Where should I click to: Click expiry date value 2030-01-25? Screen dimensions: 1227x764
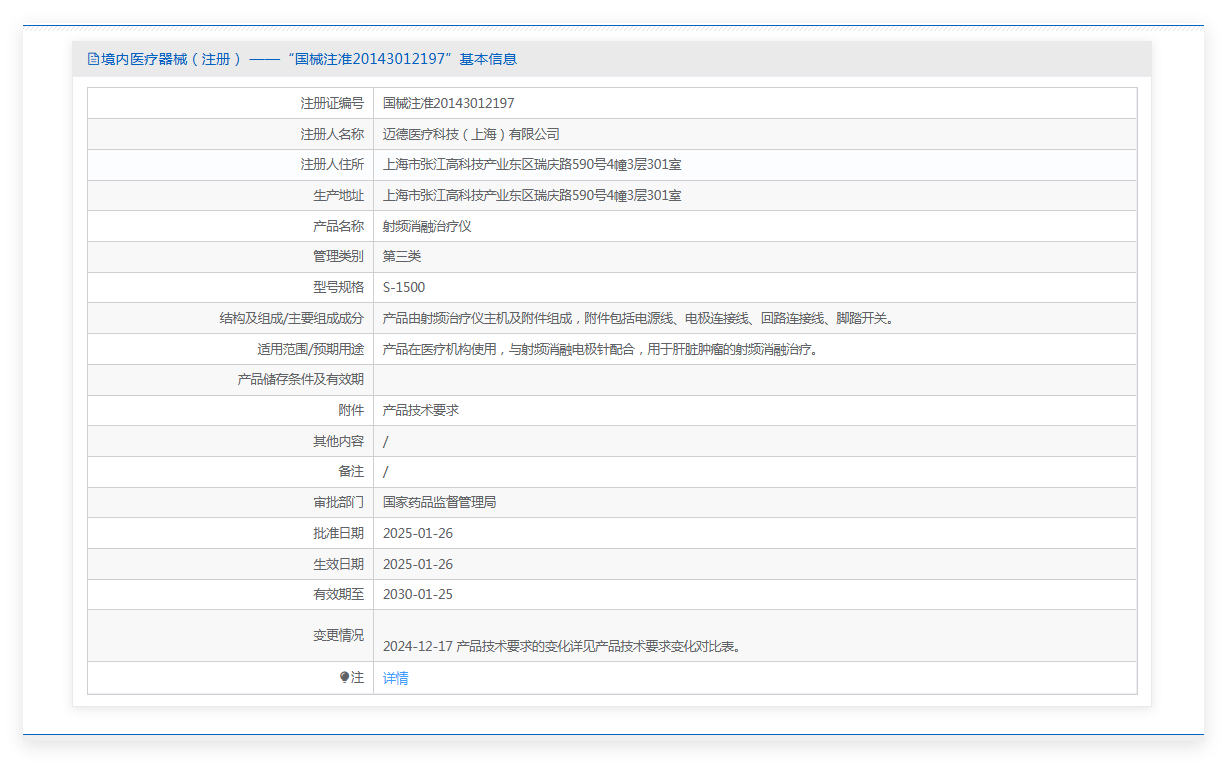418,594
